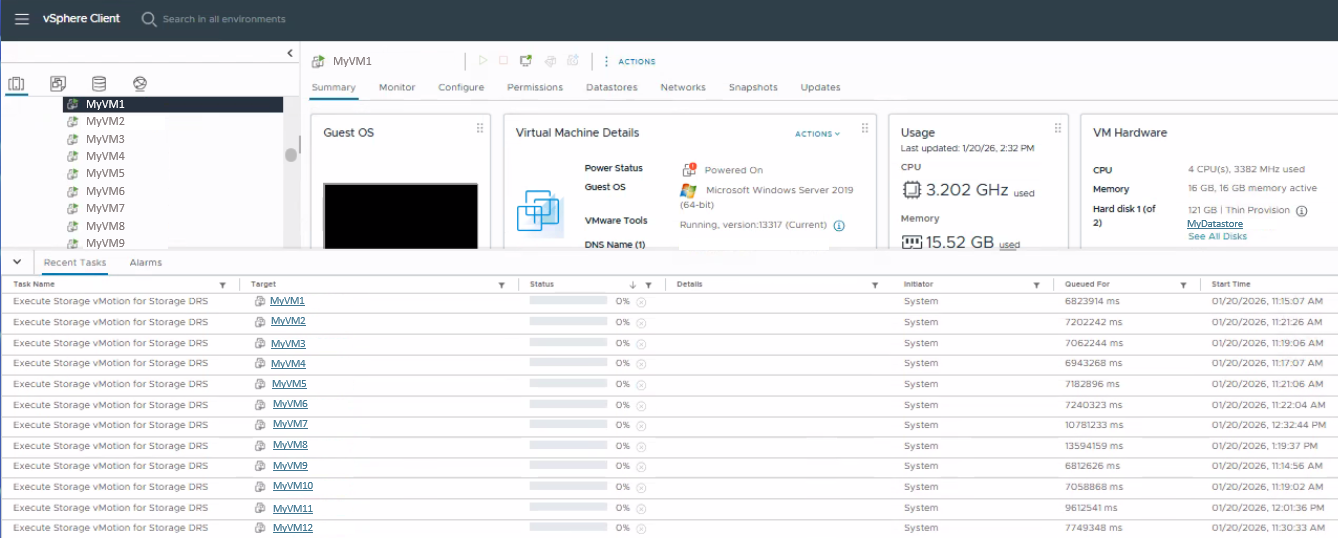
Task: Click VMware Tools version info icon
Action: point(839,226)
